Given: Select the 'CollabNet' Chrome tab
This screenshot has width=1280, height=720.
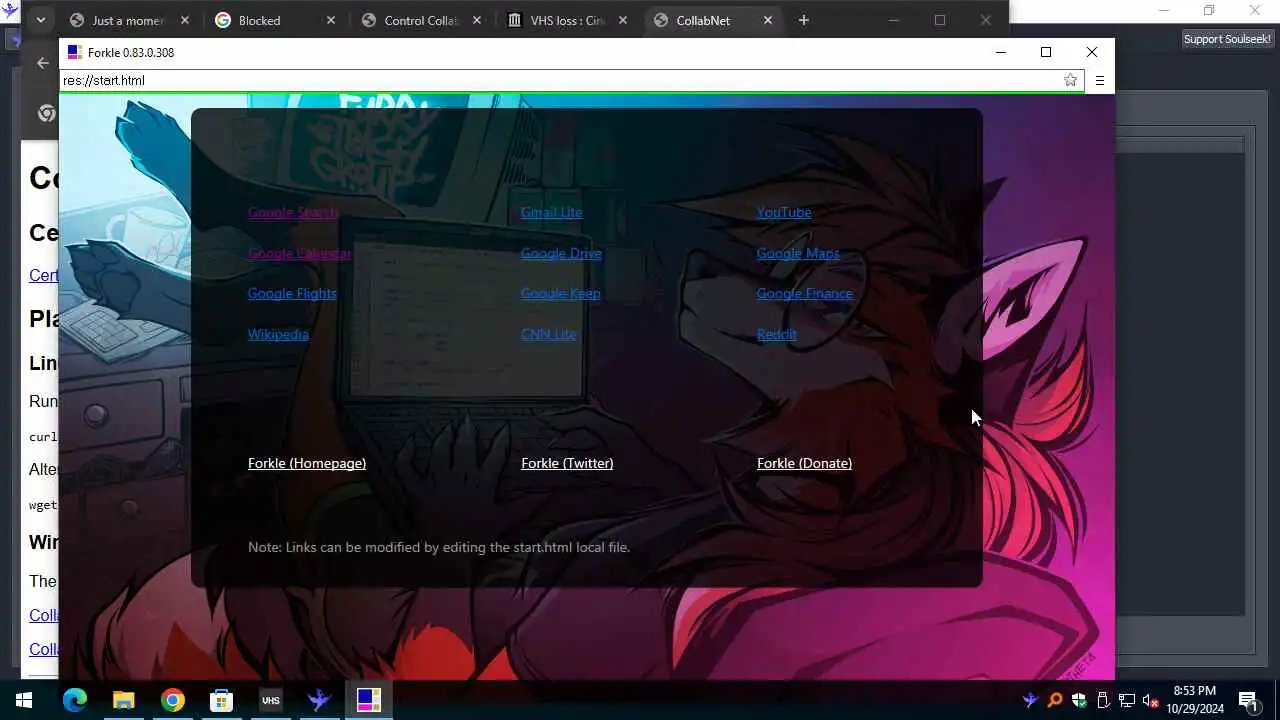Looking at the screenshot, I should click(x=703, y=20).
